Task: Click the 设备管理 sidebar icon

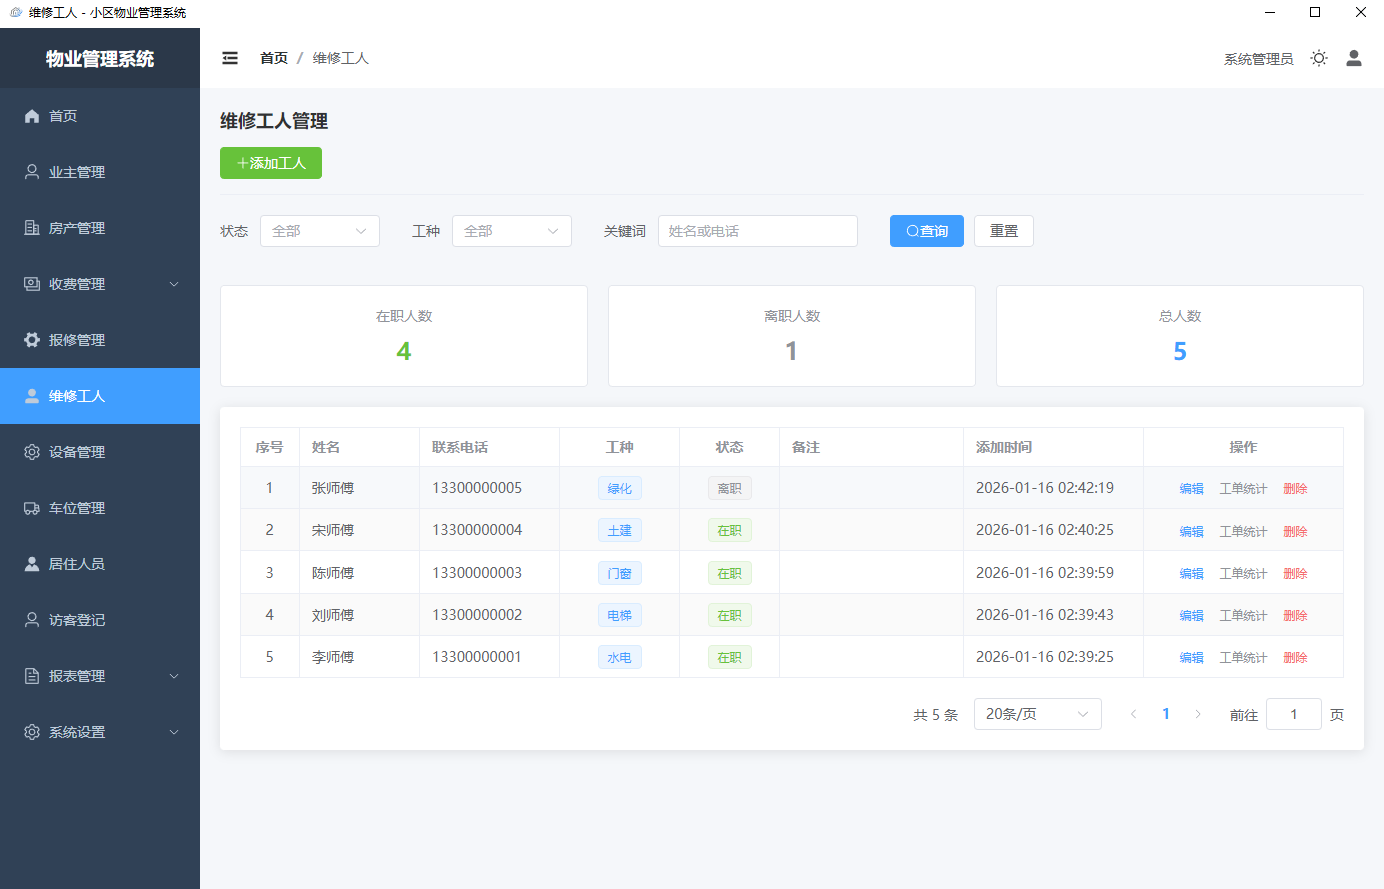Action: pyautogui.click(x=32, y=452)
